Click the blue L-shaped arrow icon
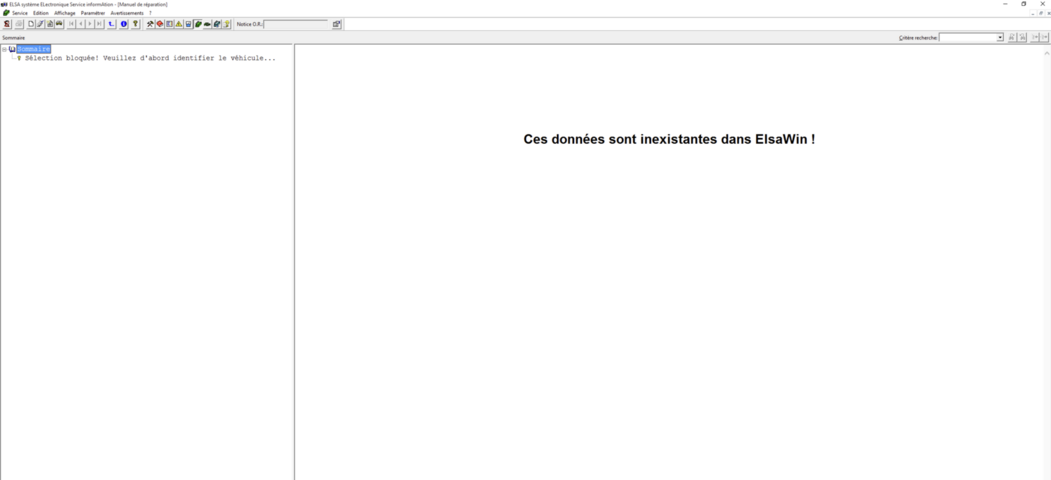 (111, 24)
